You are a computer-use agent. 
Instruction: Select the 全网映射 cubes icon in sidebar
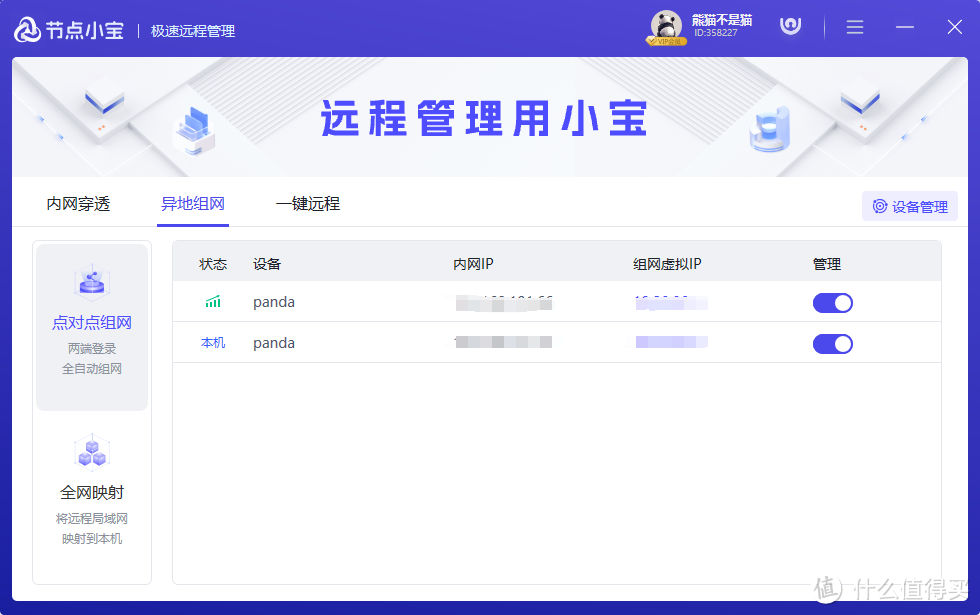click(x=91, y=452)
